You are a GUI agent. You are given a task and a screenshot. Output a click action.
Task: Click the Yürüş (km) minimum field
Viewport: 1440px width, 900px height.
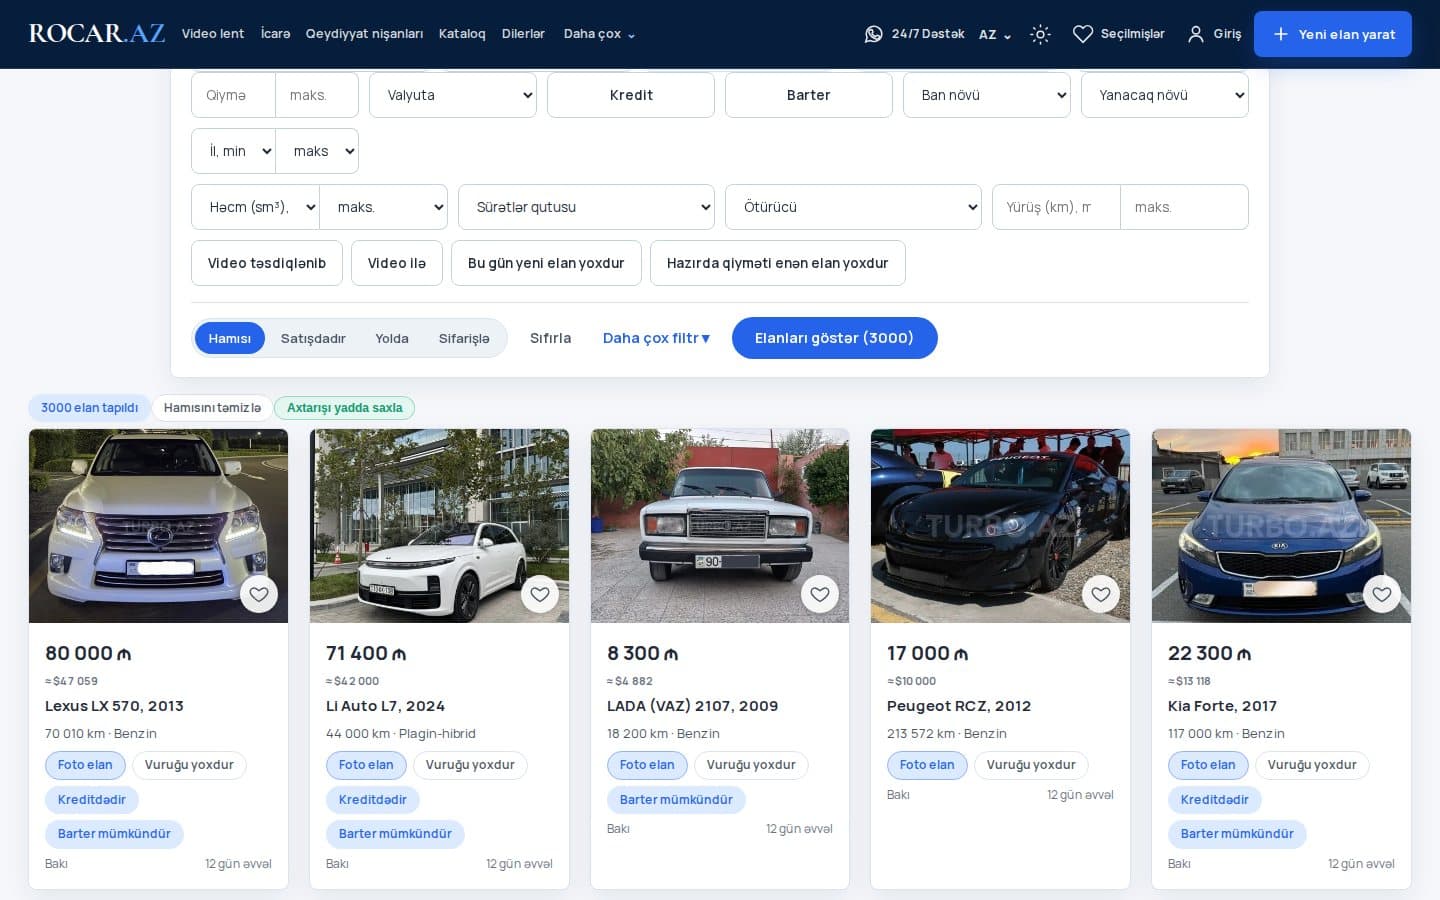click(x=1056, y=207)
